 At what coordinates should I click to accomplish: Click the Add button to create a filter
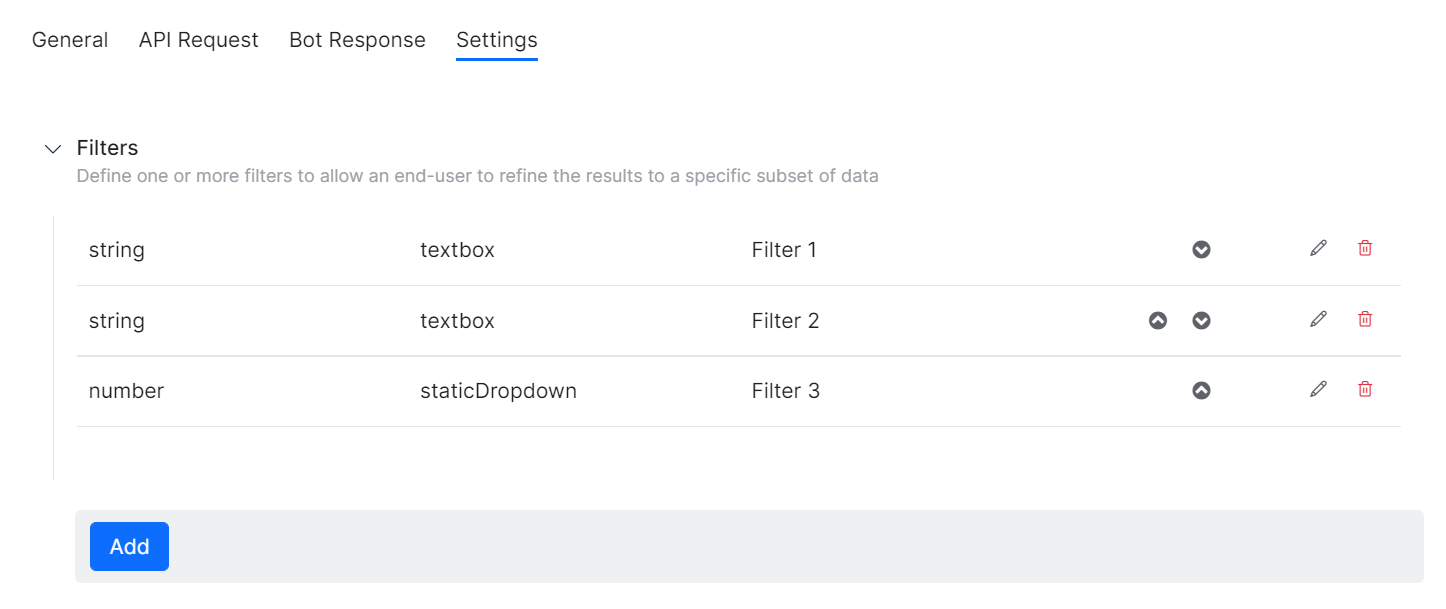129,546
